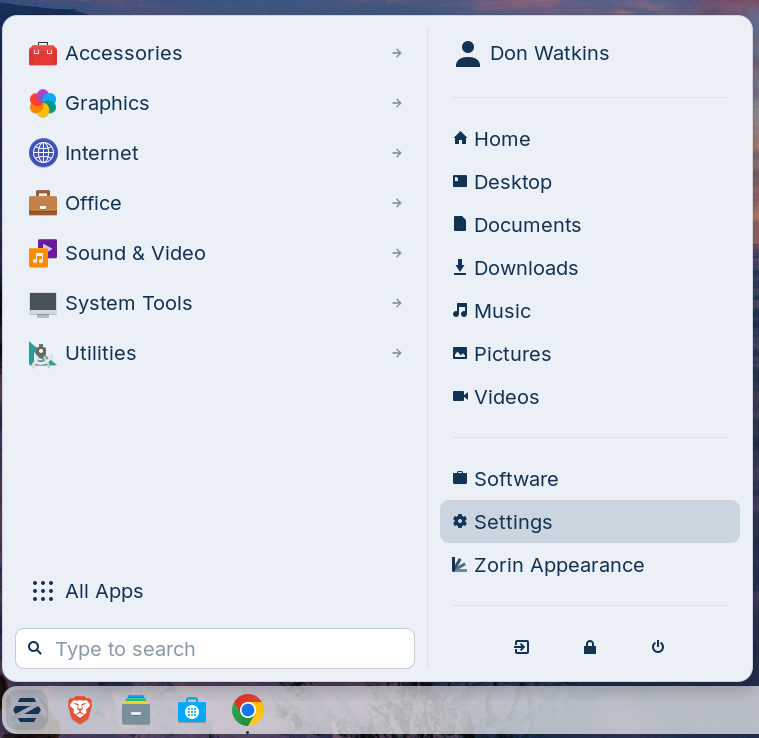Click the System Tools monitor icon

coord(43,304)
